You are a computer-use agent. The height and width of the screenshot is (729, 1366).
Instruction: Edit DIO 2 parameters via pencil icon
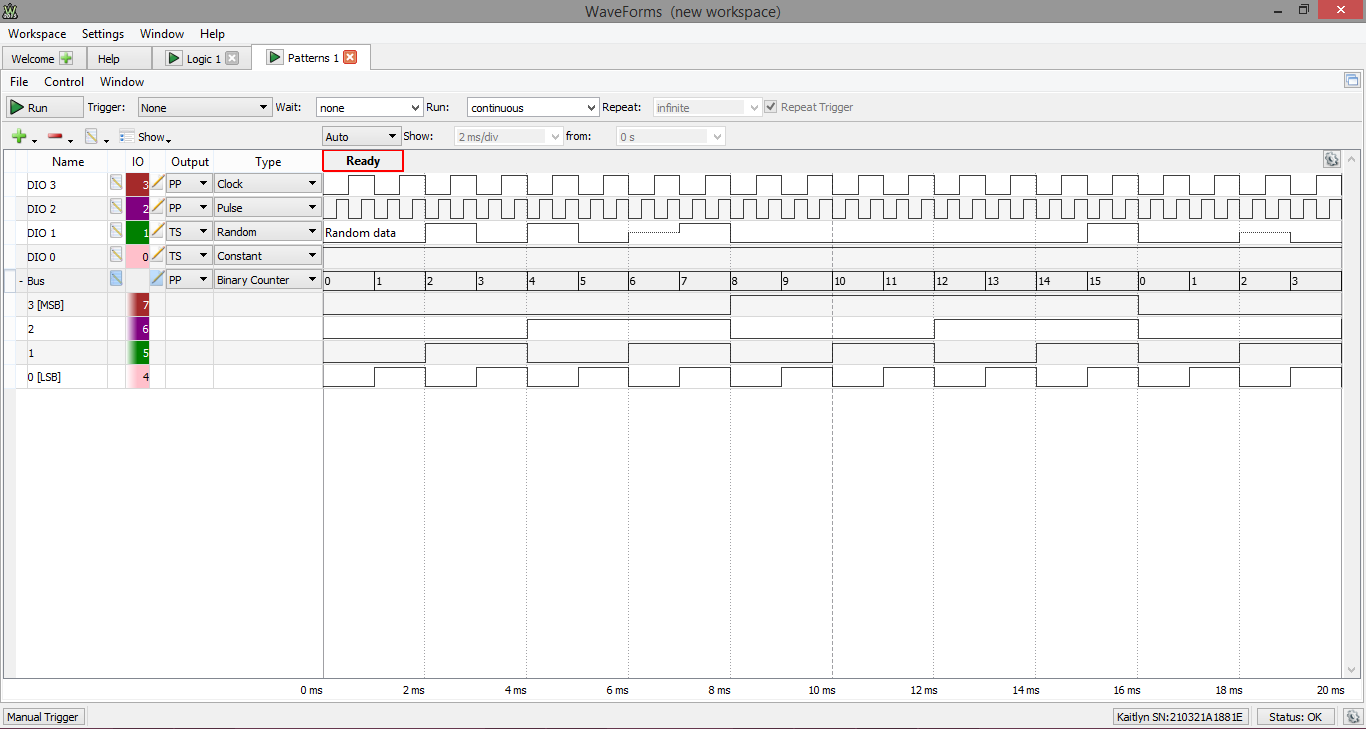coord(157,207)
